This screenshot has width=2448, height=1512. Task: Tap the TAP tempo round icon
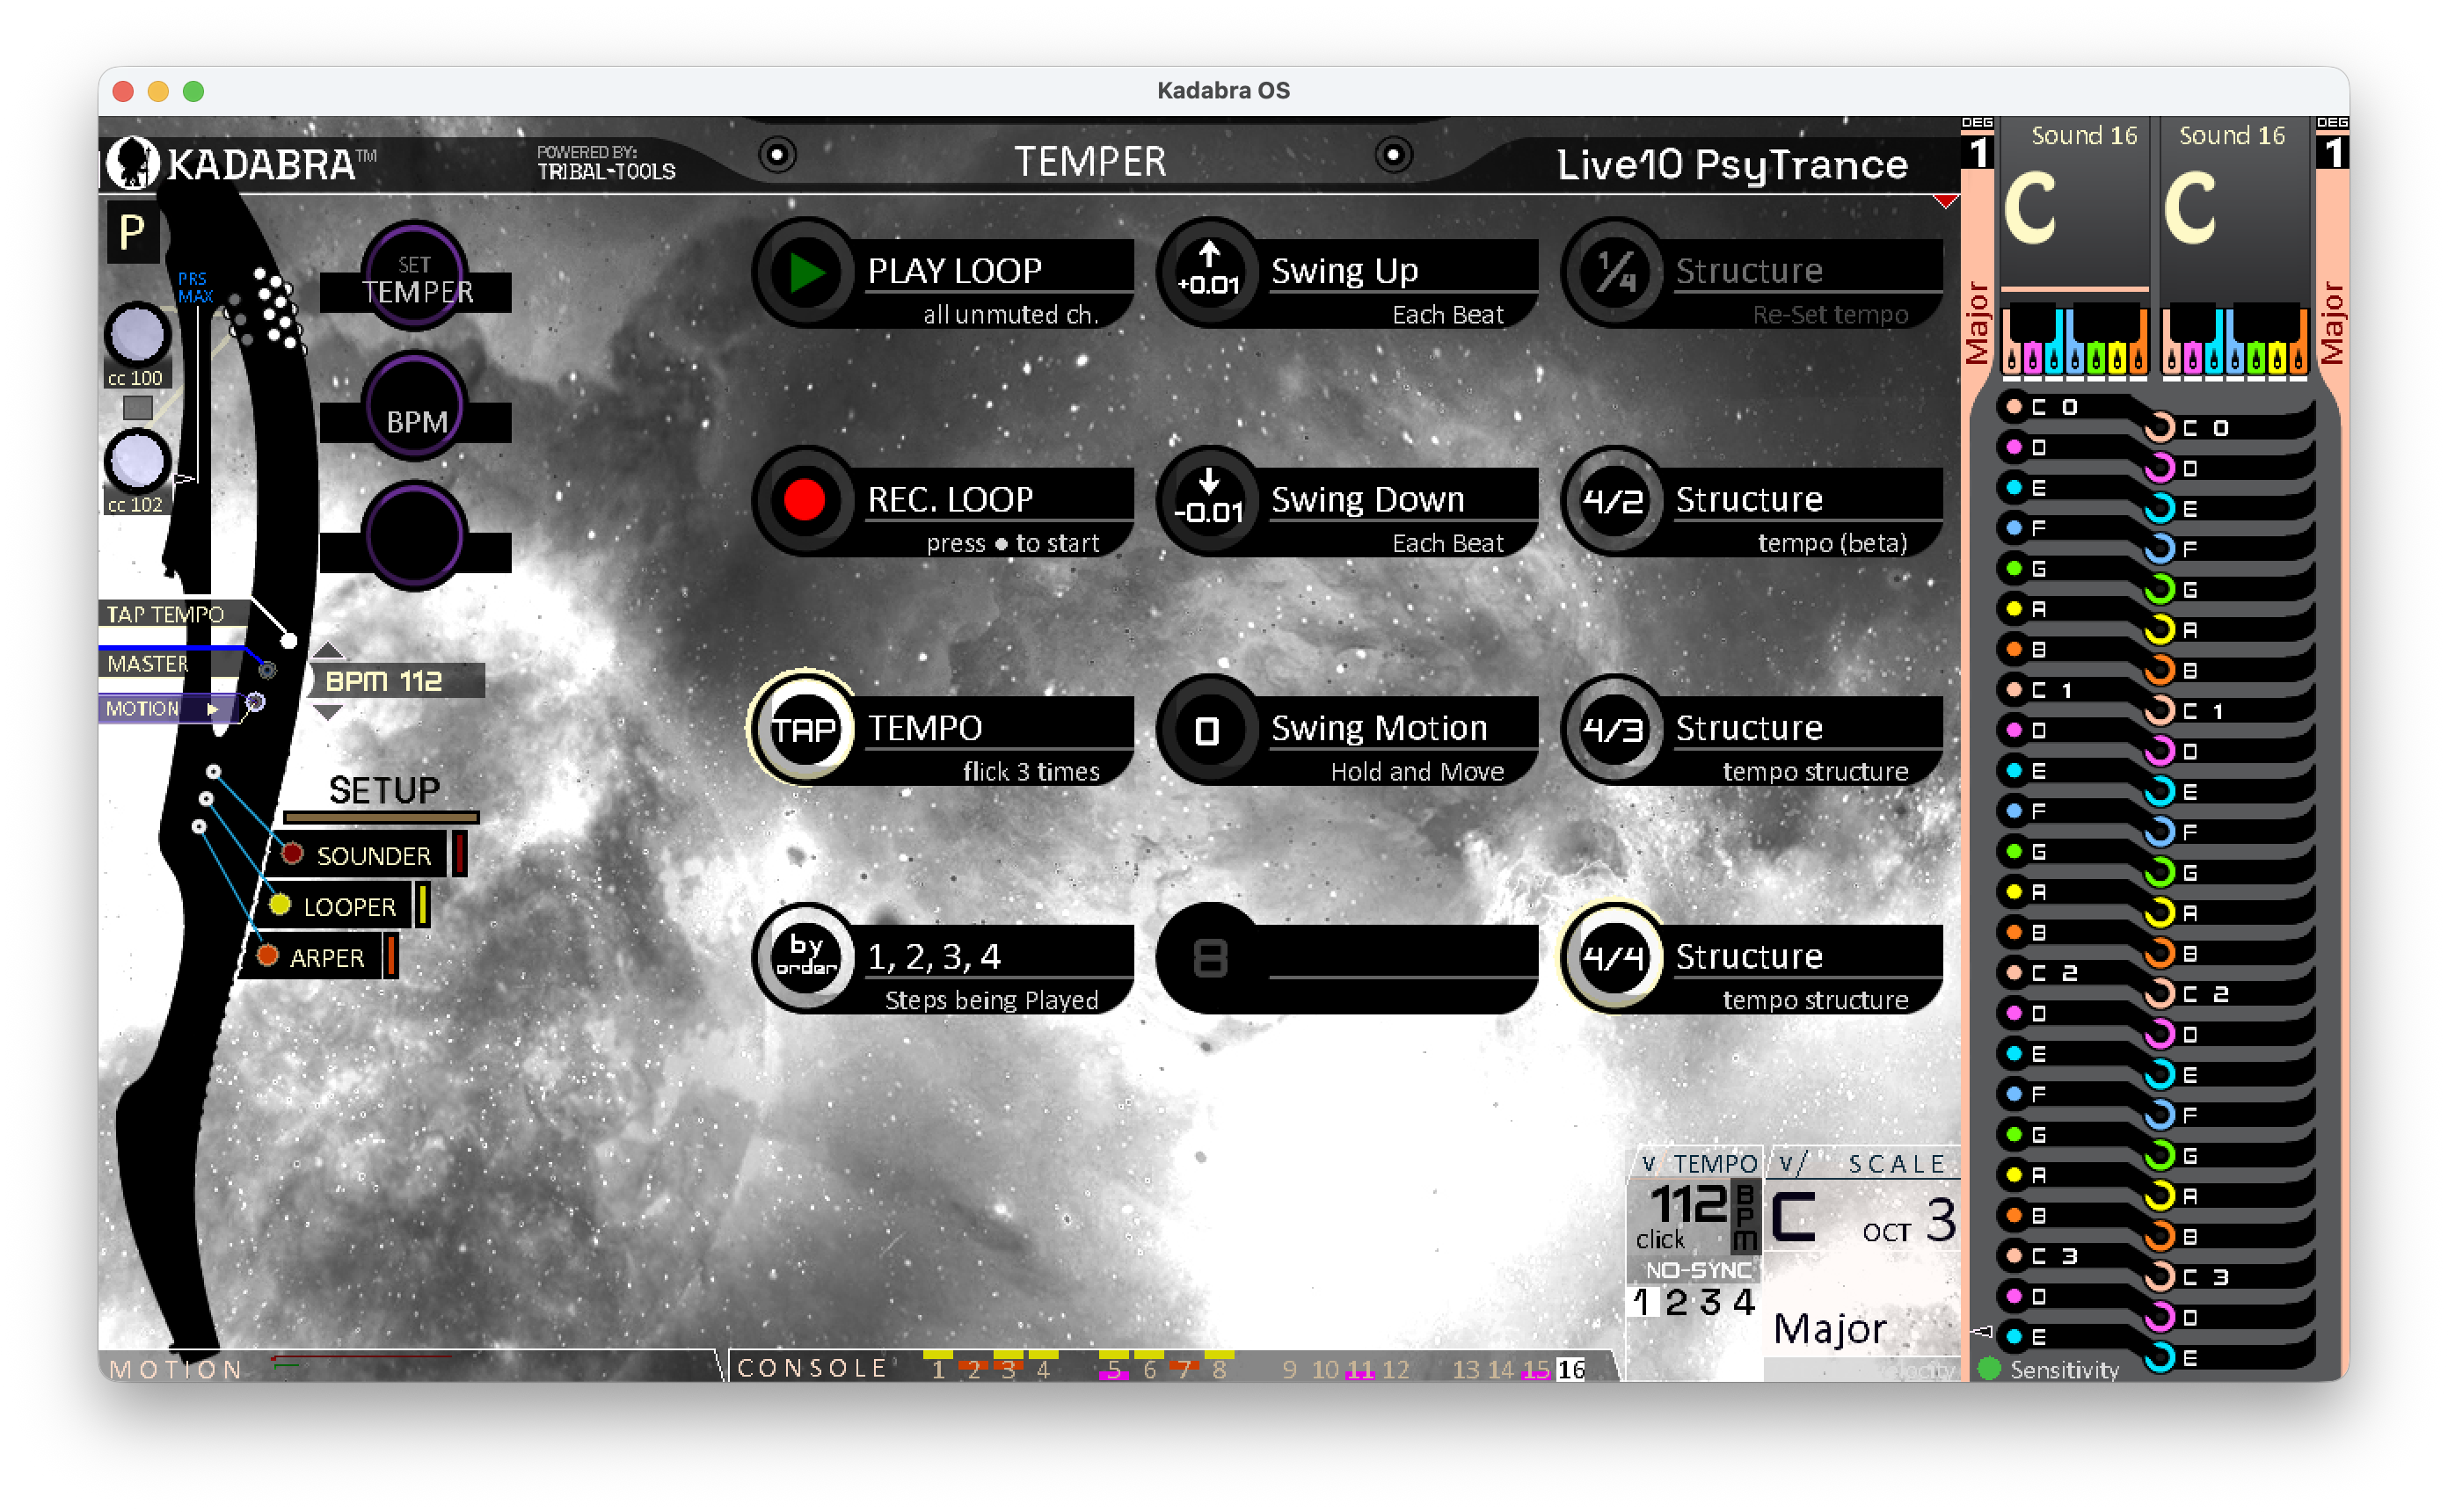pyautogui.click(x=805, y=729)
